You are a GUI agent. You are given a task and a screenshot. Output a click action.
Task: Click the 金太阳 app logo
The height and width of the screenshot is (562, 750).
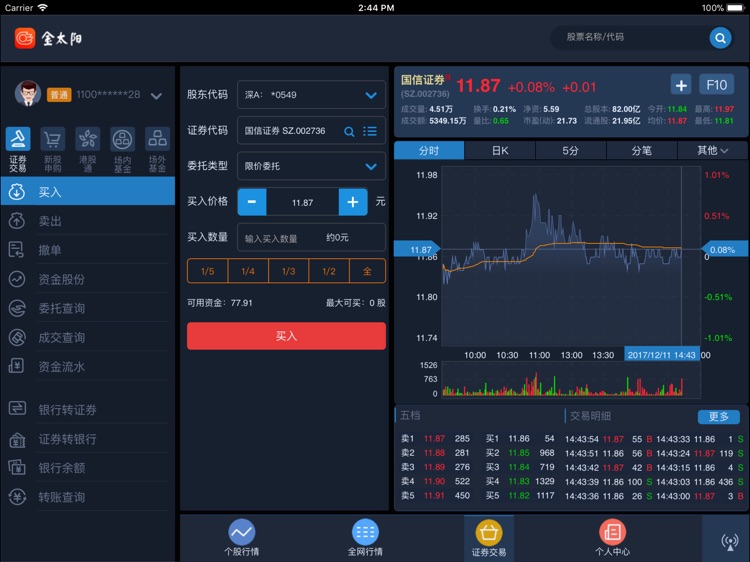[48, 38]
